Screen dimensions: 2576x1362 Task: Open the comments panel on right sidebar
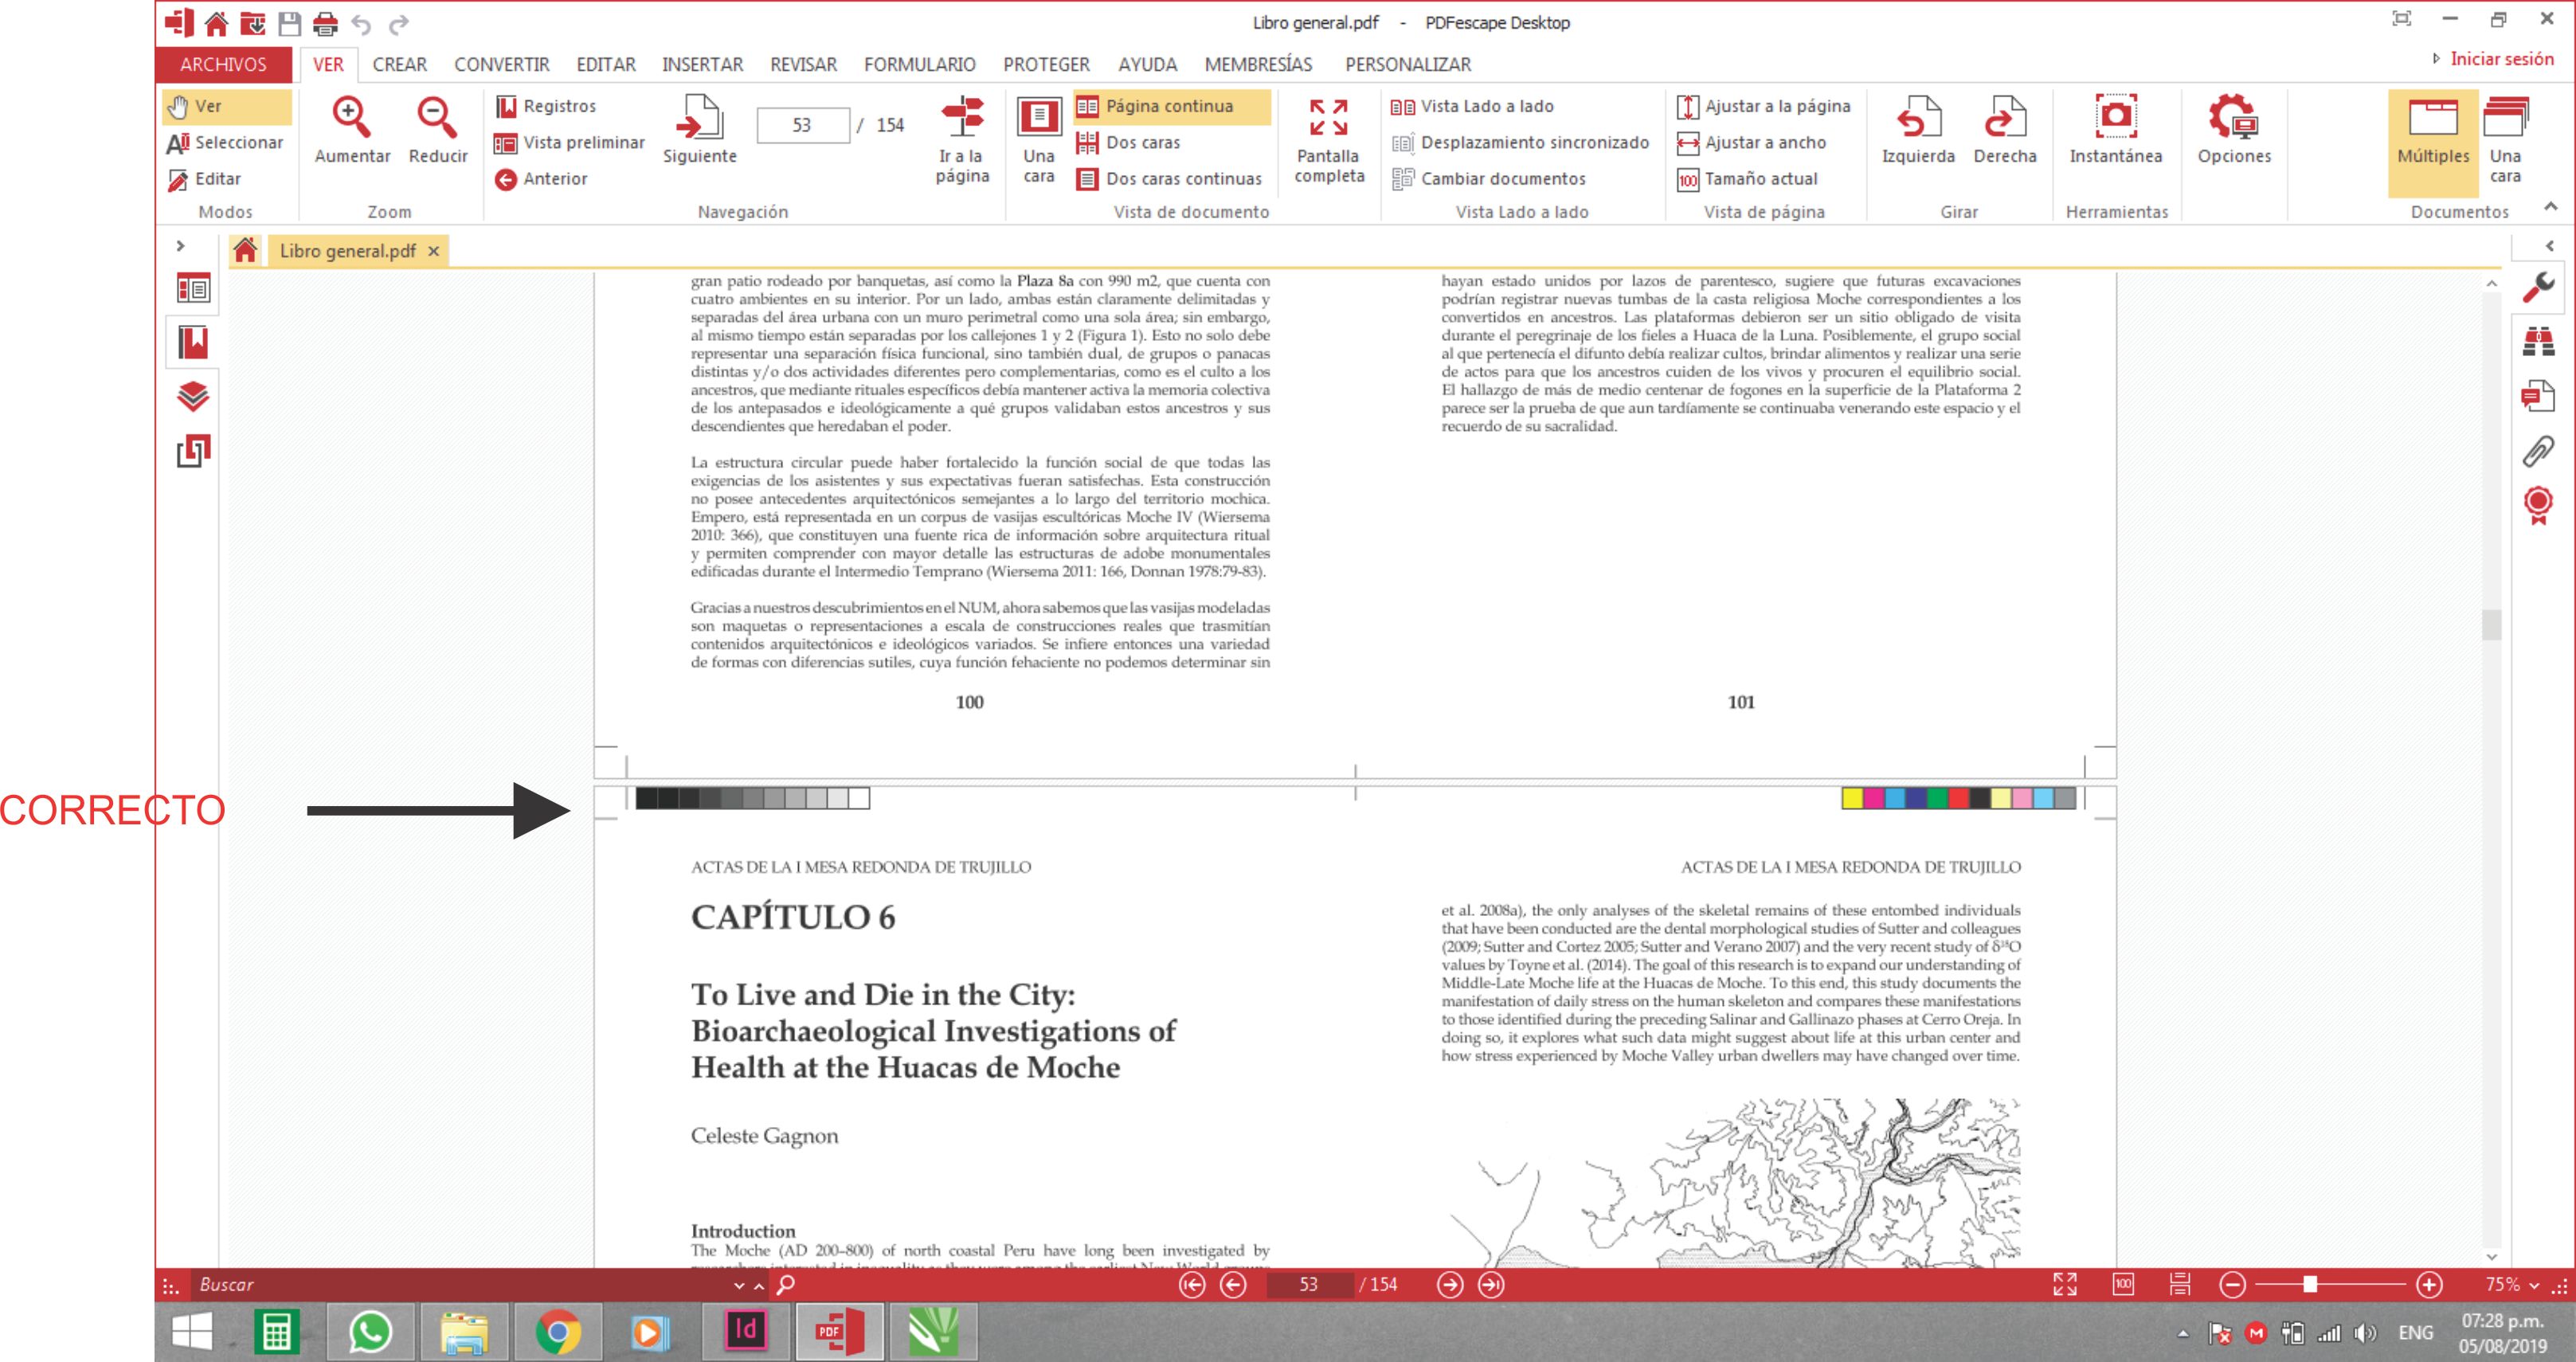(2538, 396)
